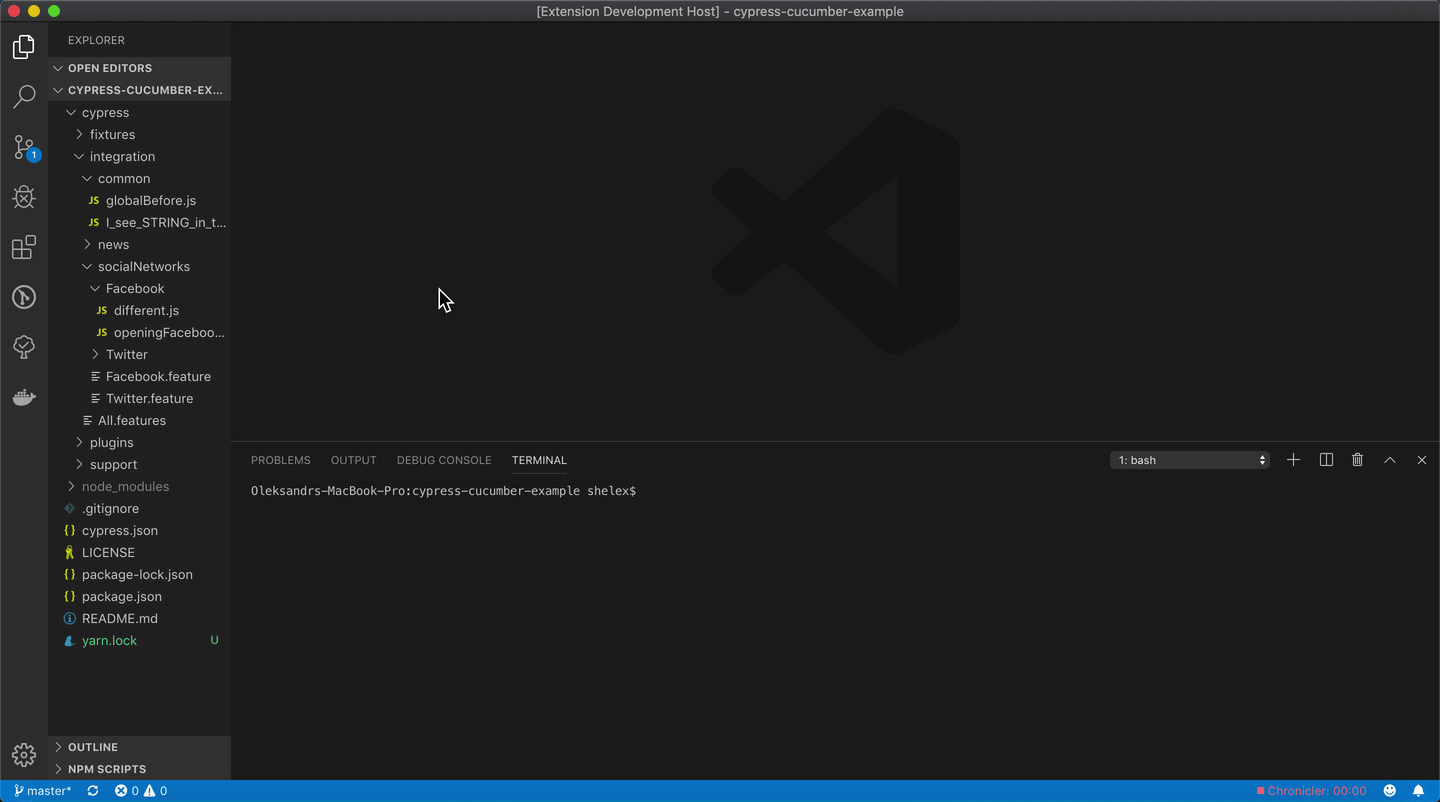Viewport: 1440px width, 802px height.
Task: Open the Explorer view in activity bar
Action: (24, 47)
